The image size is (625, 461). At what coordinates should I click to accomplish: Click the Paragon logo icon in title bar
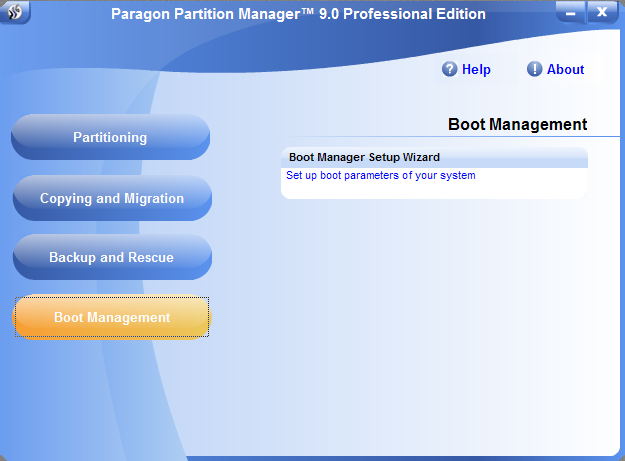pos(16,13)
